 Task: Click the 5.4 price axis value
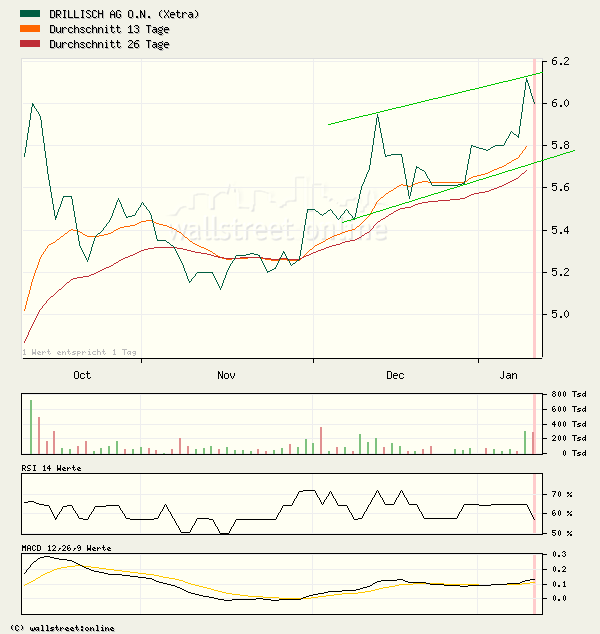click(x=560, y=230)
